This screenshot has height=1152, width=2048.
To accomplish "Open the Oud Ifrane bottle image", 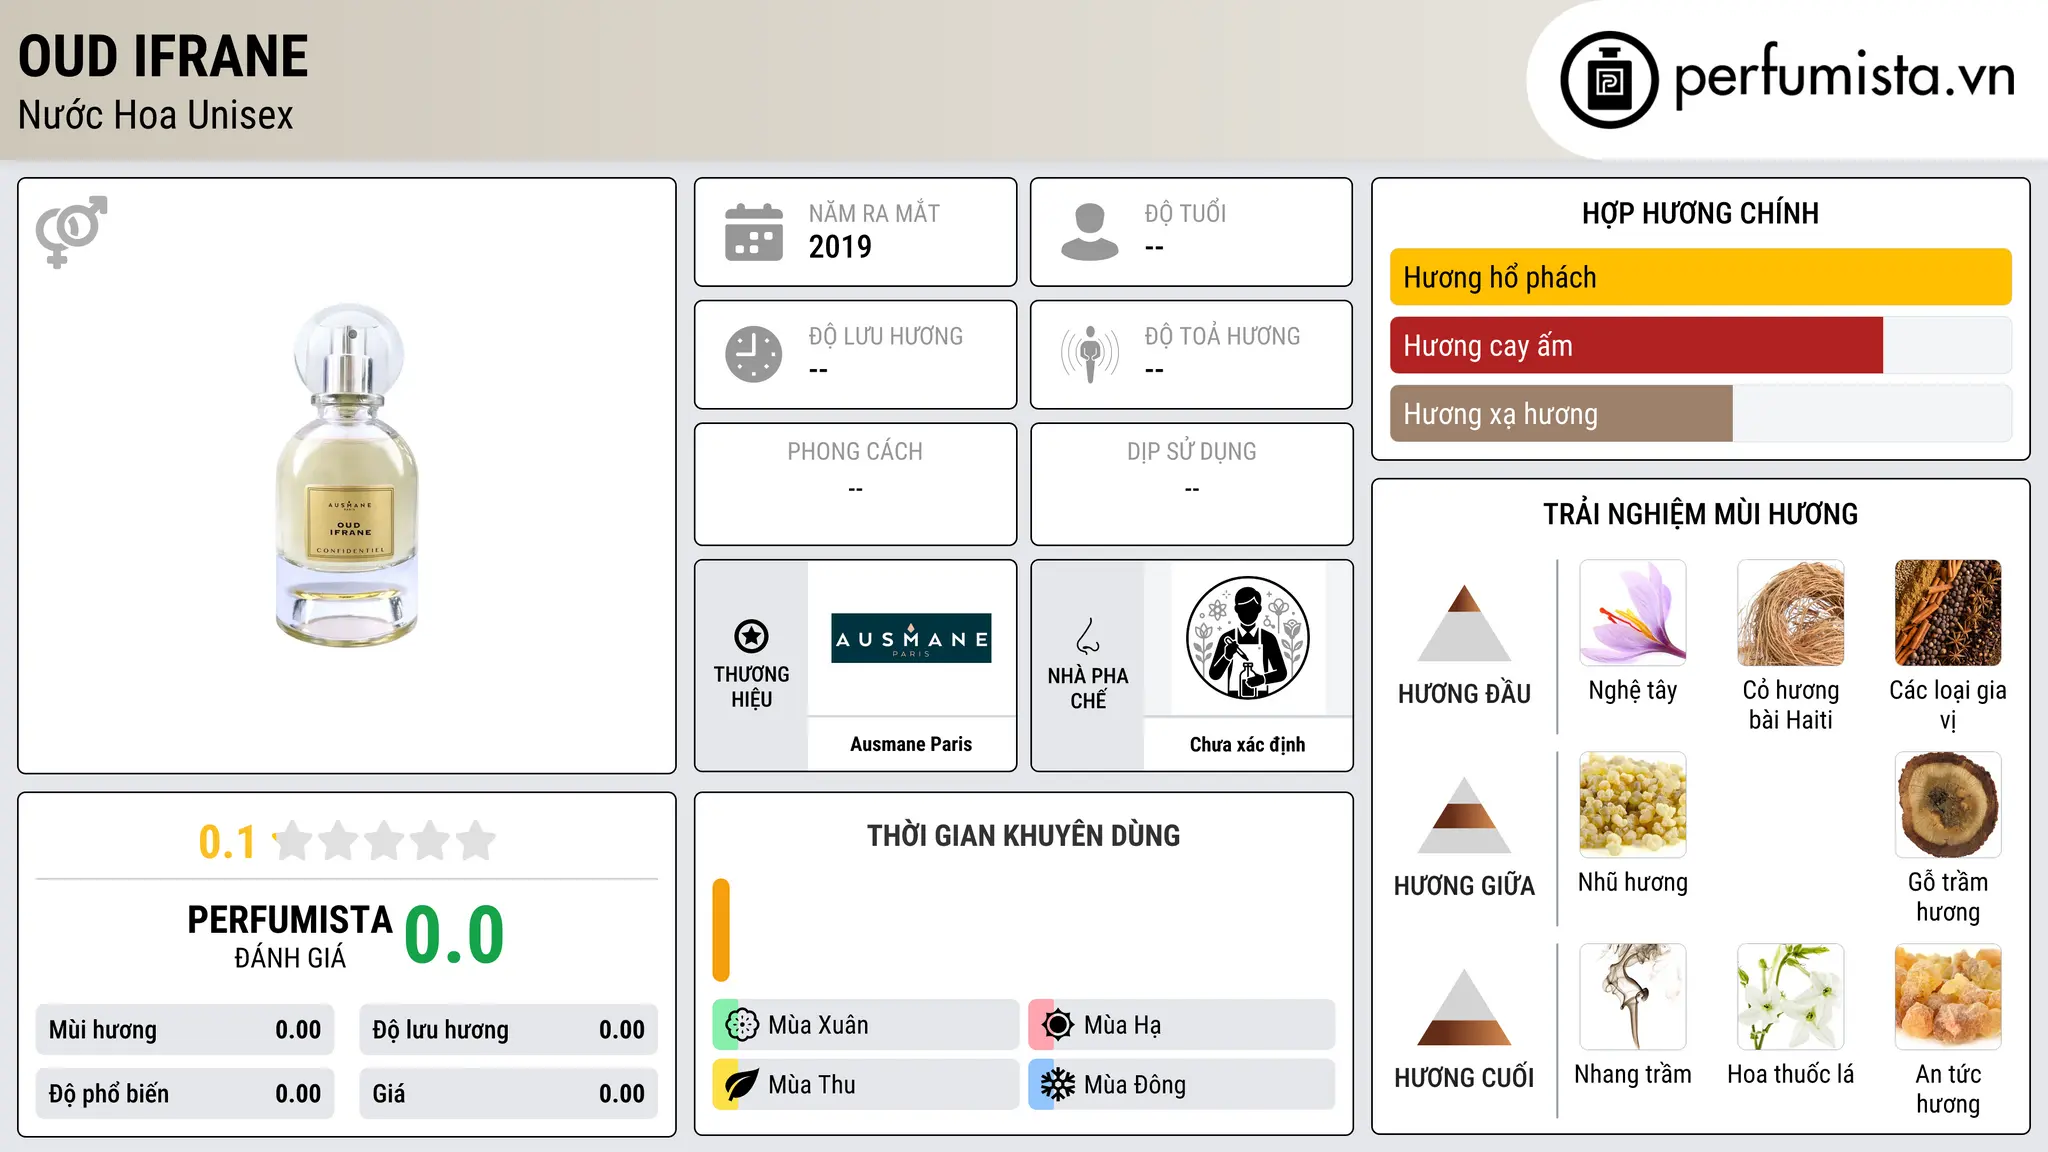I will 347,475.
